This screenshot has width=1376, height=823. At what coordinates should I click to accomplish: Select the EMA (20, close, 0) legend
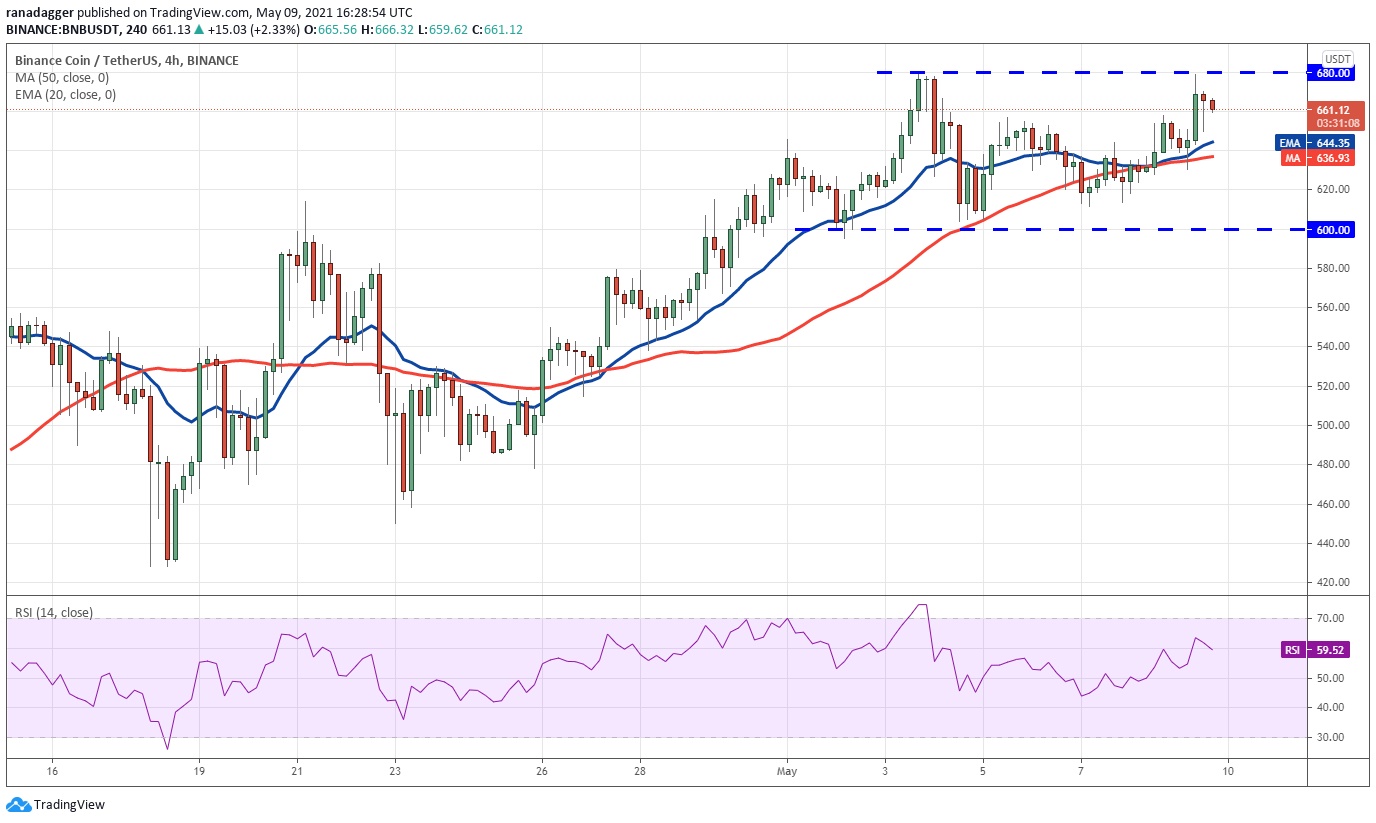pyautogui.click(x=65, y=95)
